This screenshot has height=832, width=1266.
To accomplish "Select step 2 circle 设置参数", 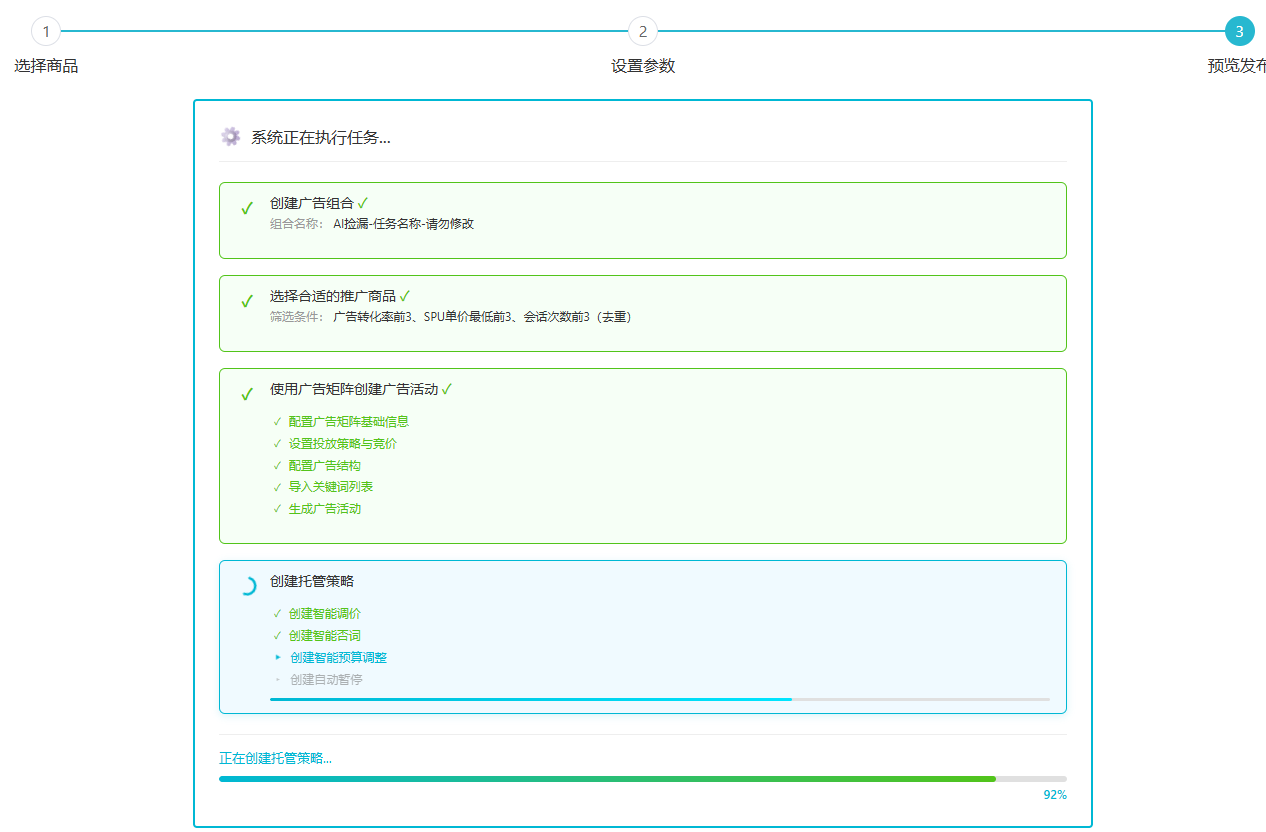I will (643, 31).
